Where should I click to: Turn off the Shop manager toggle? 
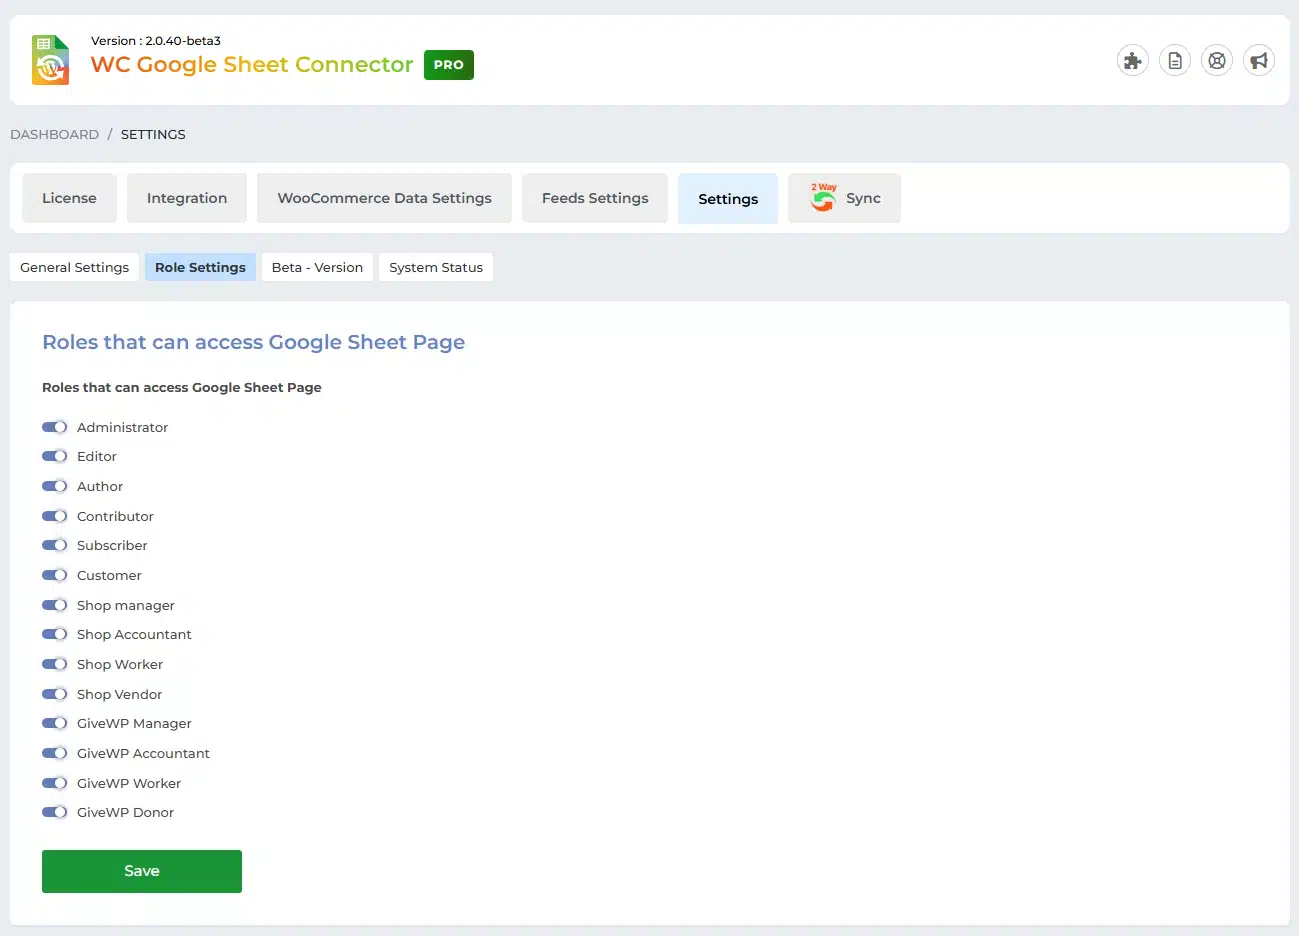54,605
